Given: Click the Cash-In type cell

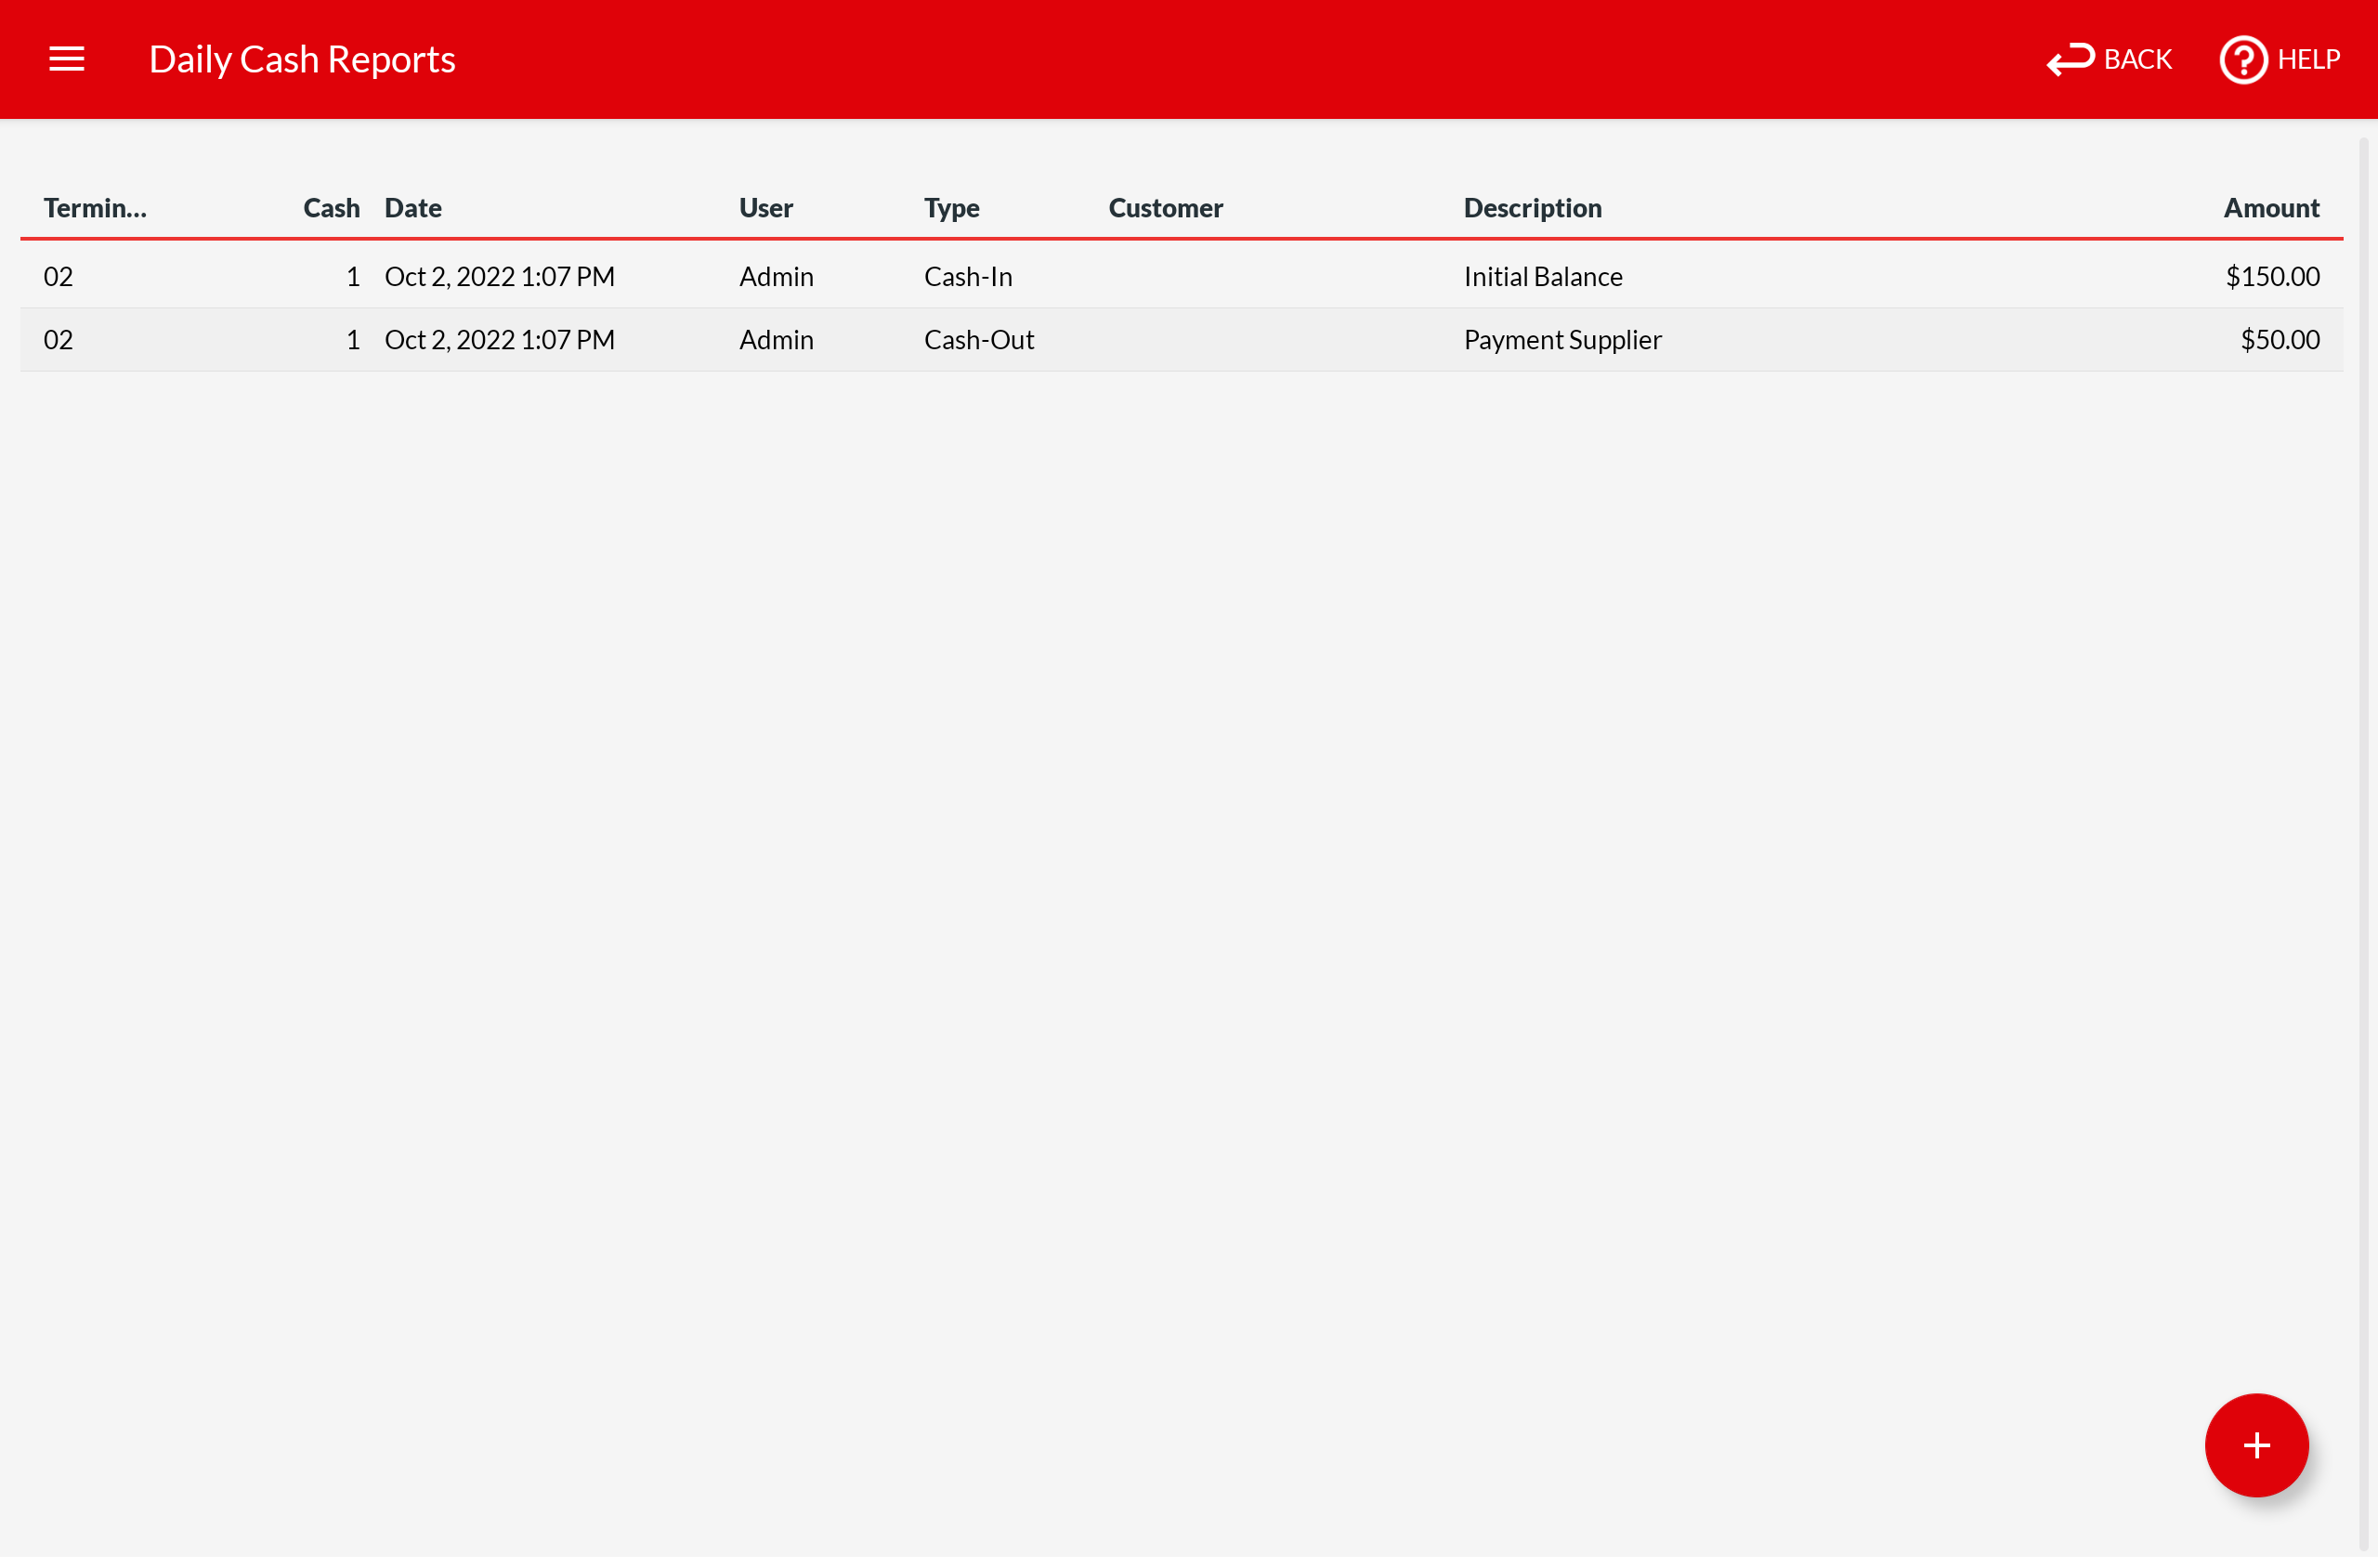Looking at the screenshot, I should pyautogui.click(x=968, y=277).
